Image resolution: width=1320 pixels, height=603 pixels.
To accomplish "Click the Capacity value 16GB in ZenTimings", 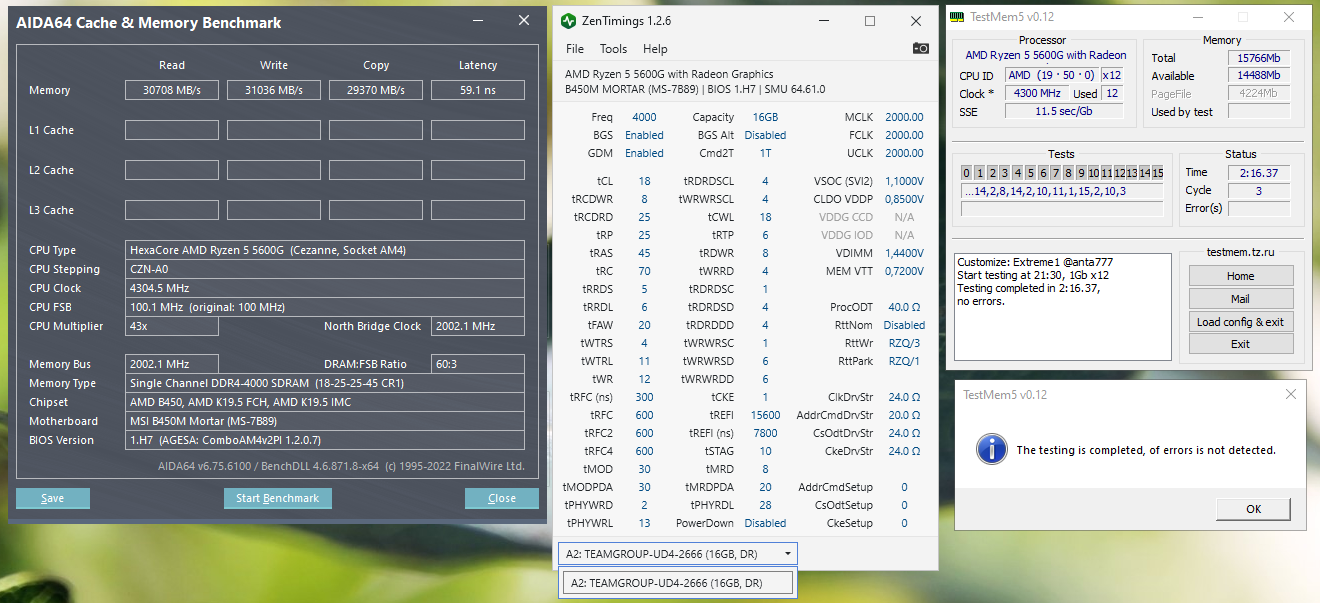I will (x=765, y=117).
